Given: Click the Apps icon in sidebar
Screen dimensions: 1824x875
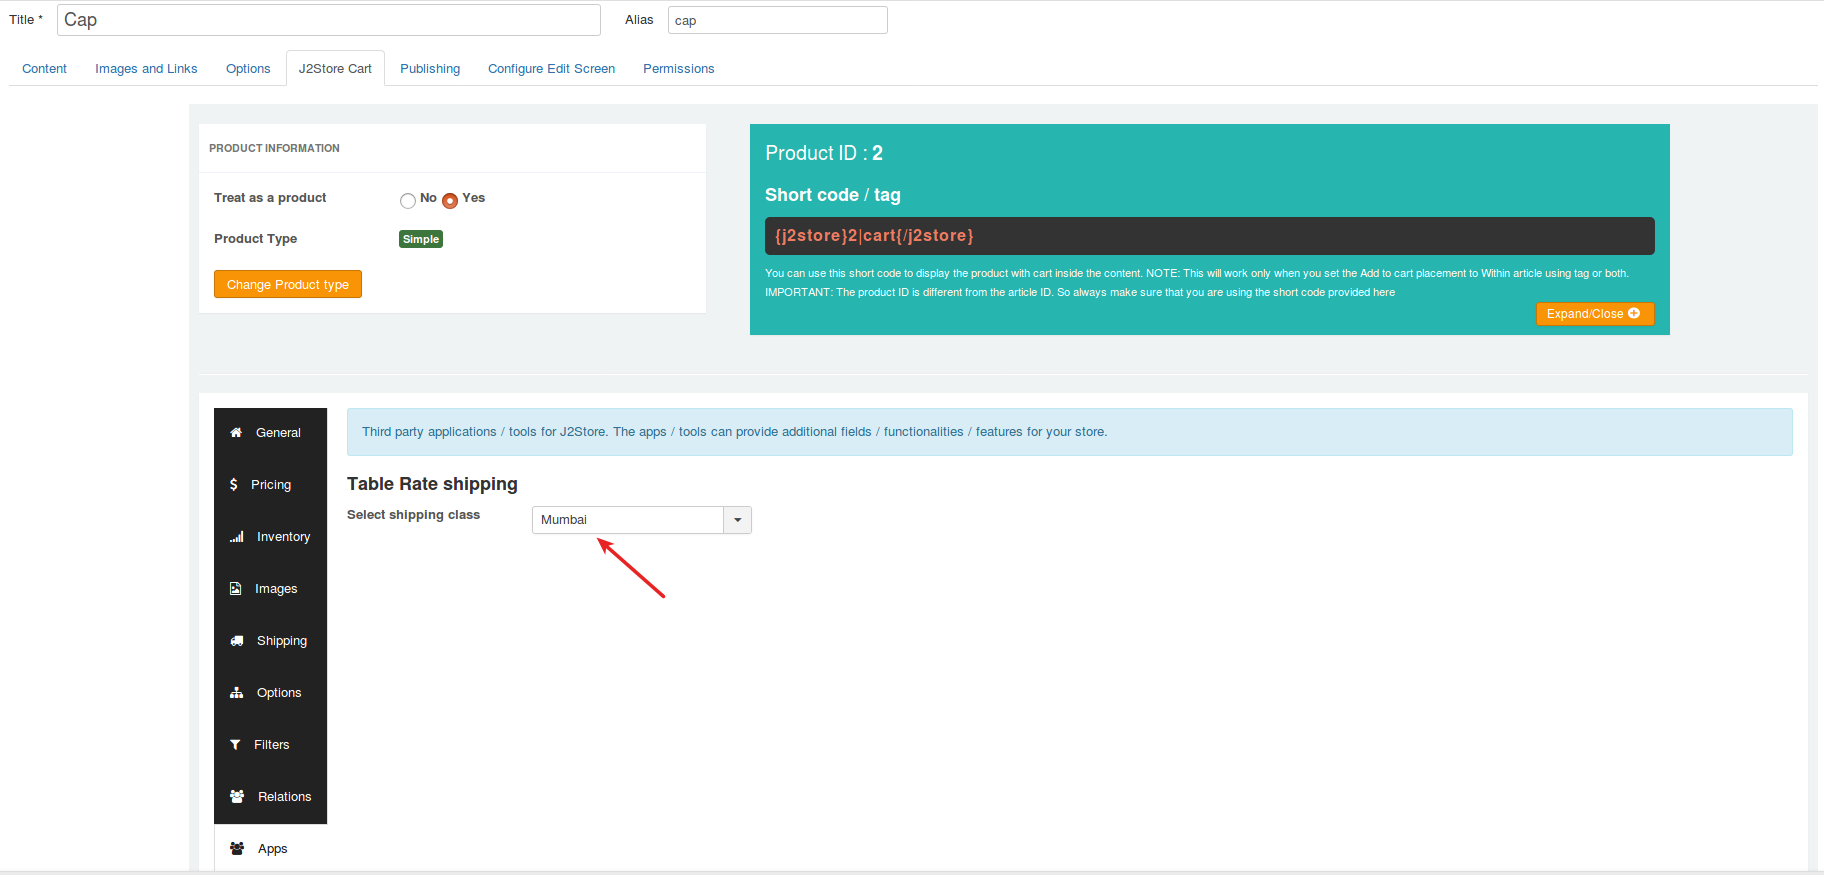Looking at the screenshot, I should pyautogui.click(x=237, y=849).
